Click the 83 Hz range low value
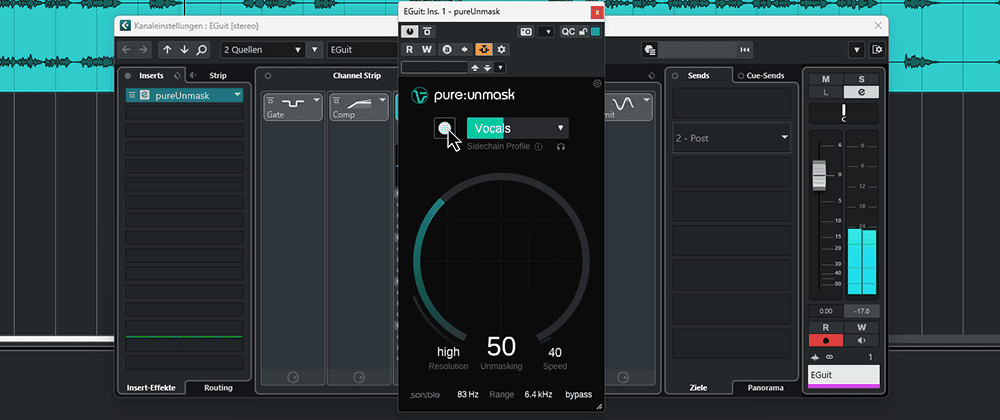1000x420 pixels. click(x=468, y=395)
